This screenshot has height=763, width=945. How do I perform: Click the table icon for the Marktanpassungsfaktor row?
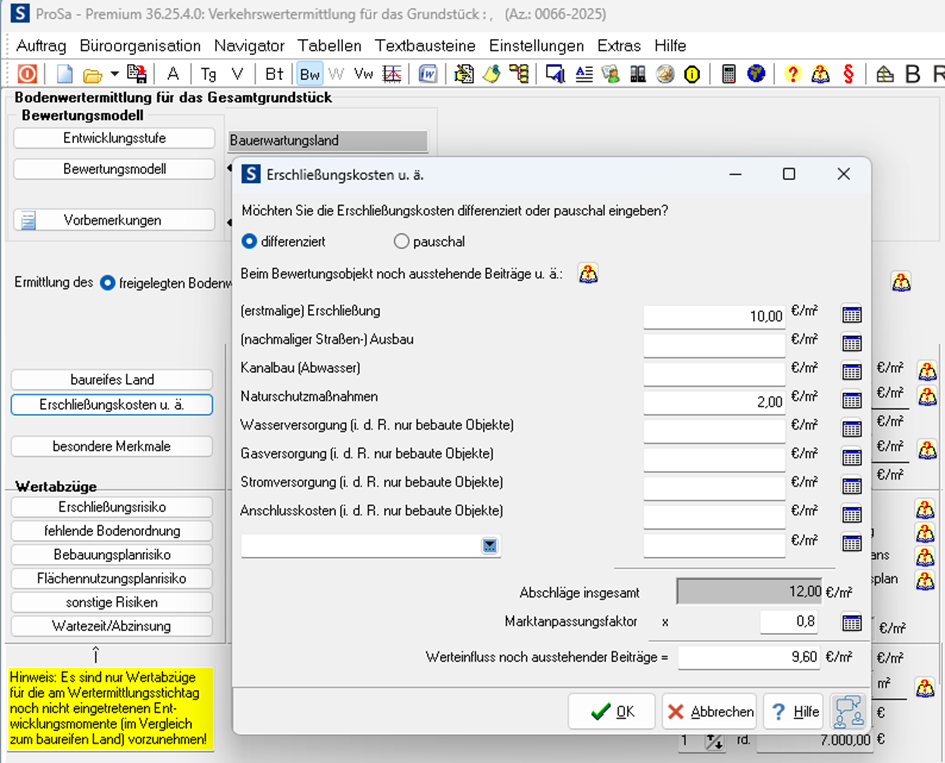[851, 622]
